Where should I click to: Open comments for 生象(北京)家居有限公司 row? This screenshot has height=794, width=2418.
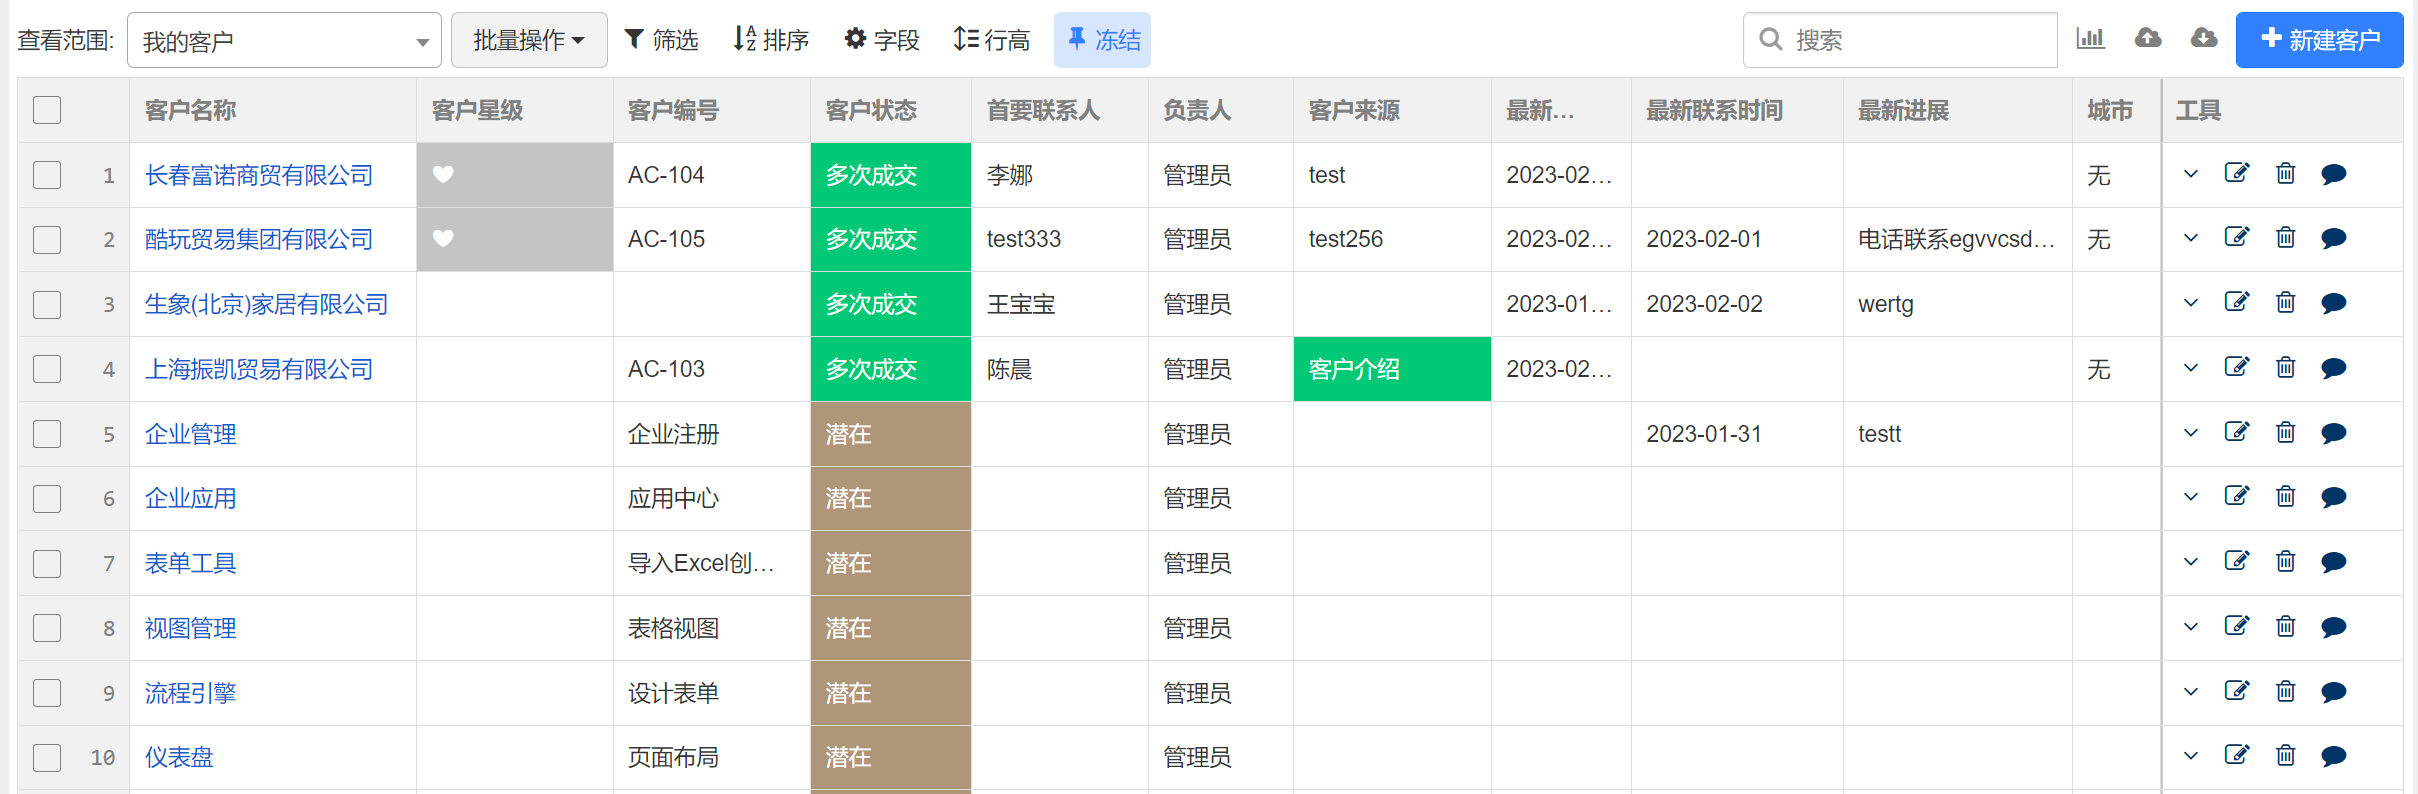[x=2333, y=303]
